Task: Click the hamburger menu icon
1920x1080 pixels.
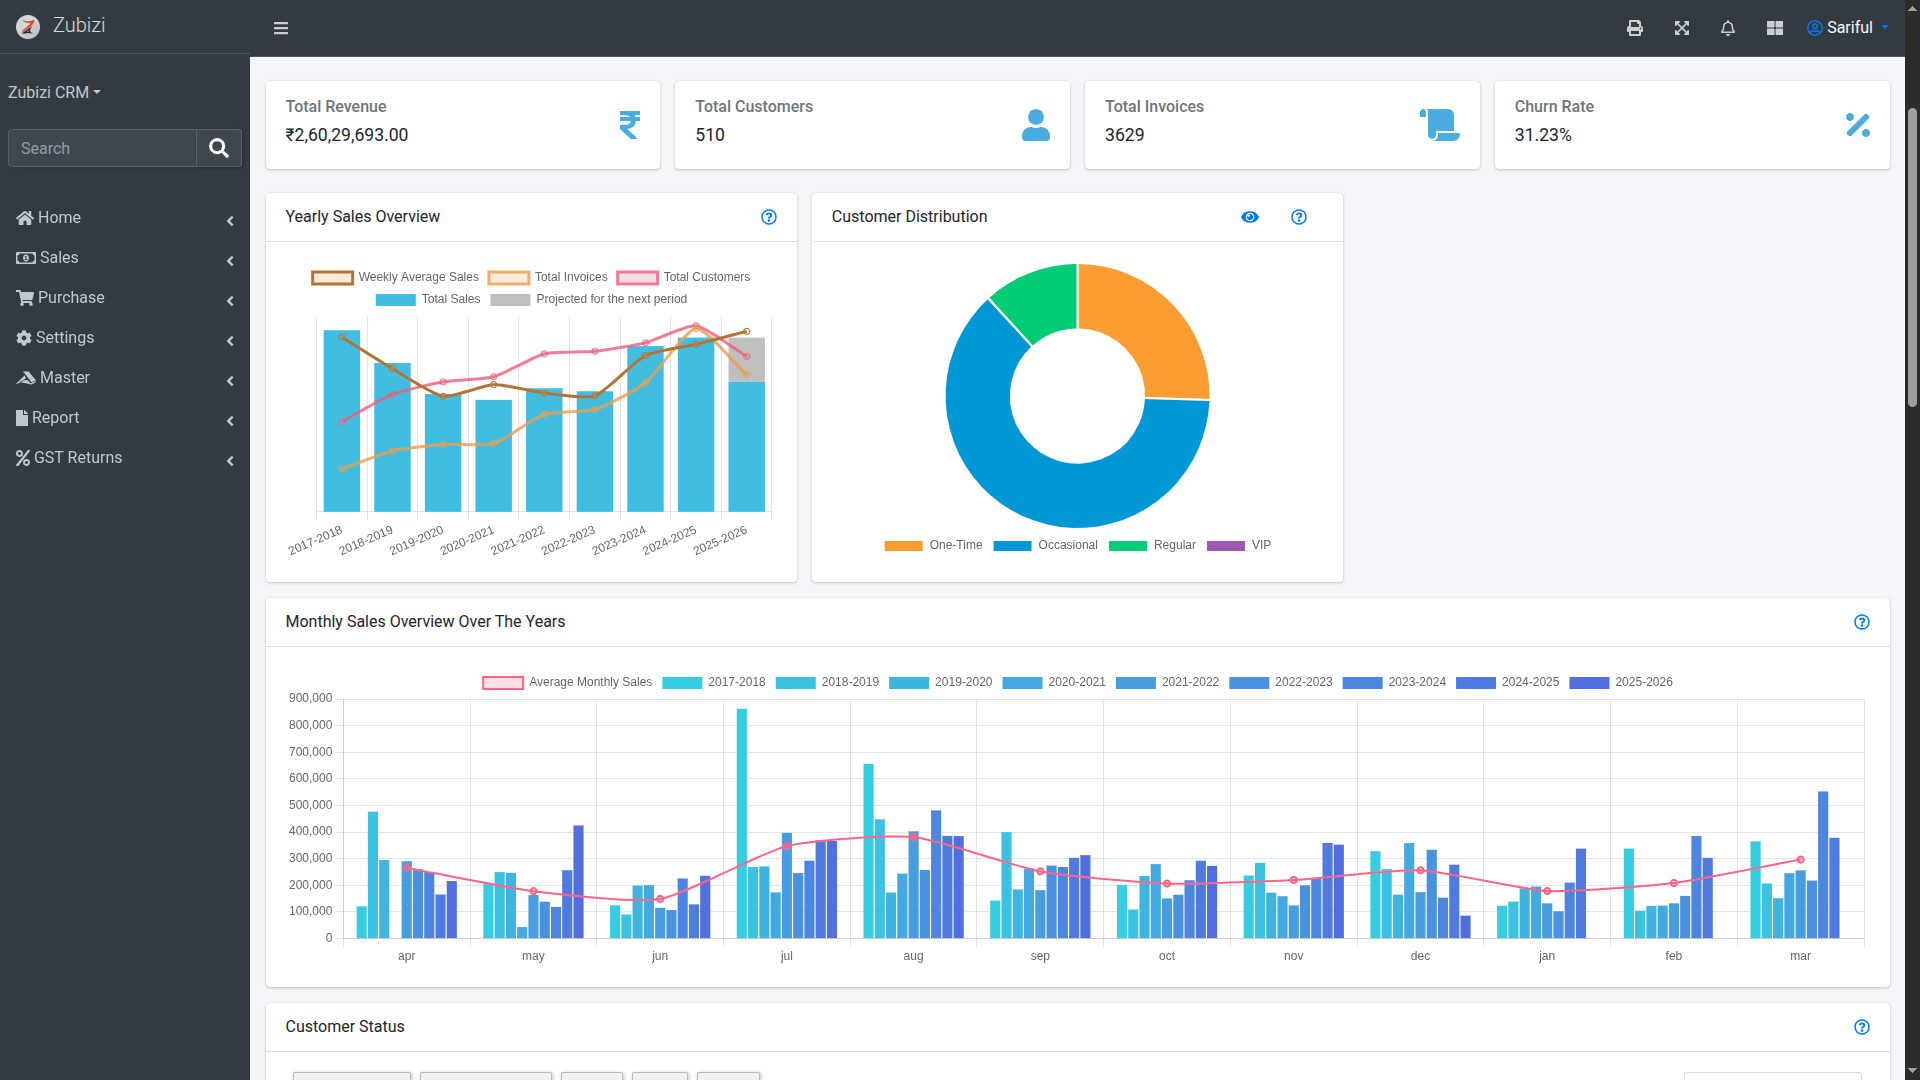Action: click(x=281, y=28)
